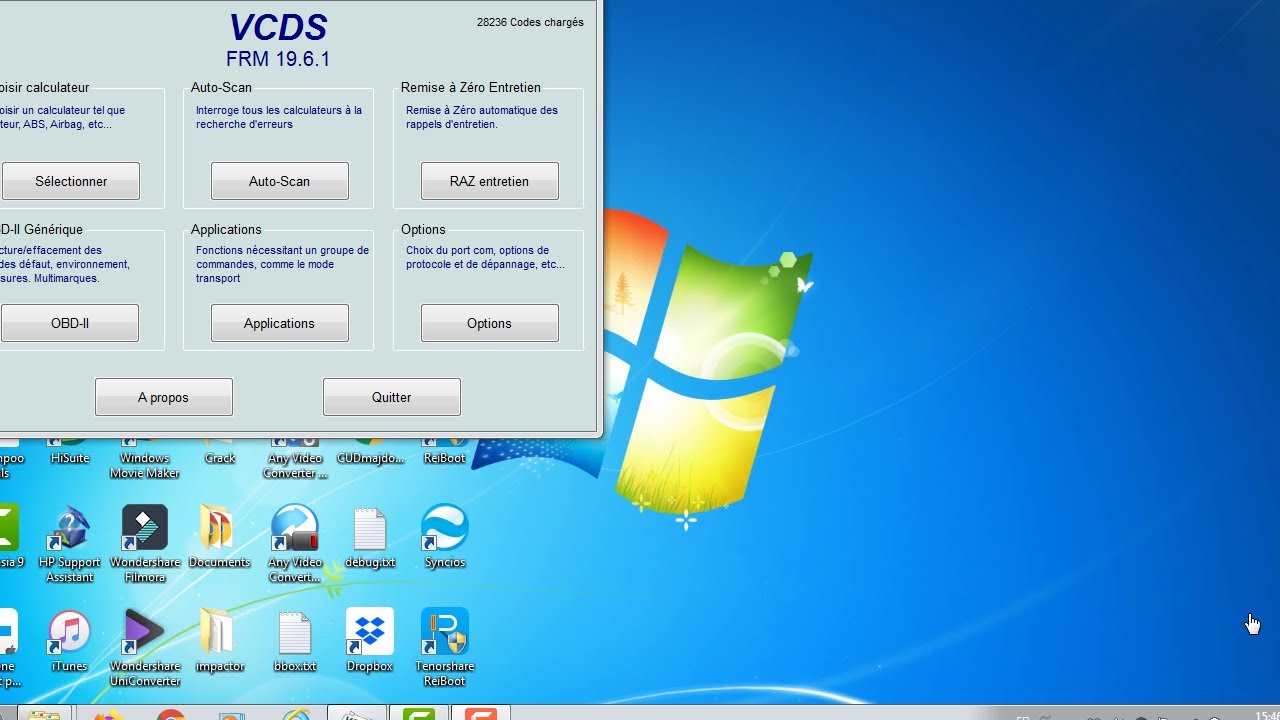Open the OBD-II generic functions button

(70, 323)
